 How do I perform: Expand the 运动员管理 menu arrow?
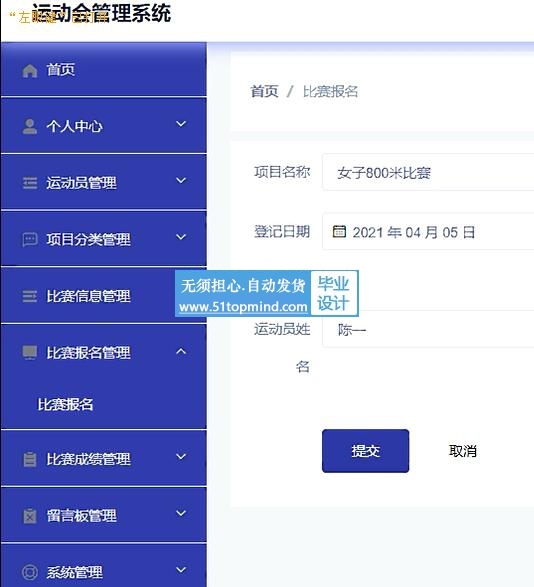(181, 180)
